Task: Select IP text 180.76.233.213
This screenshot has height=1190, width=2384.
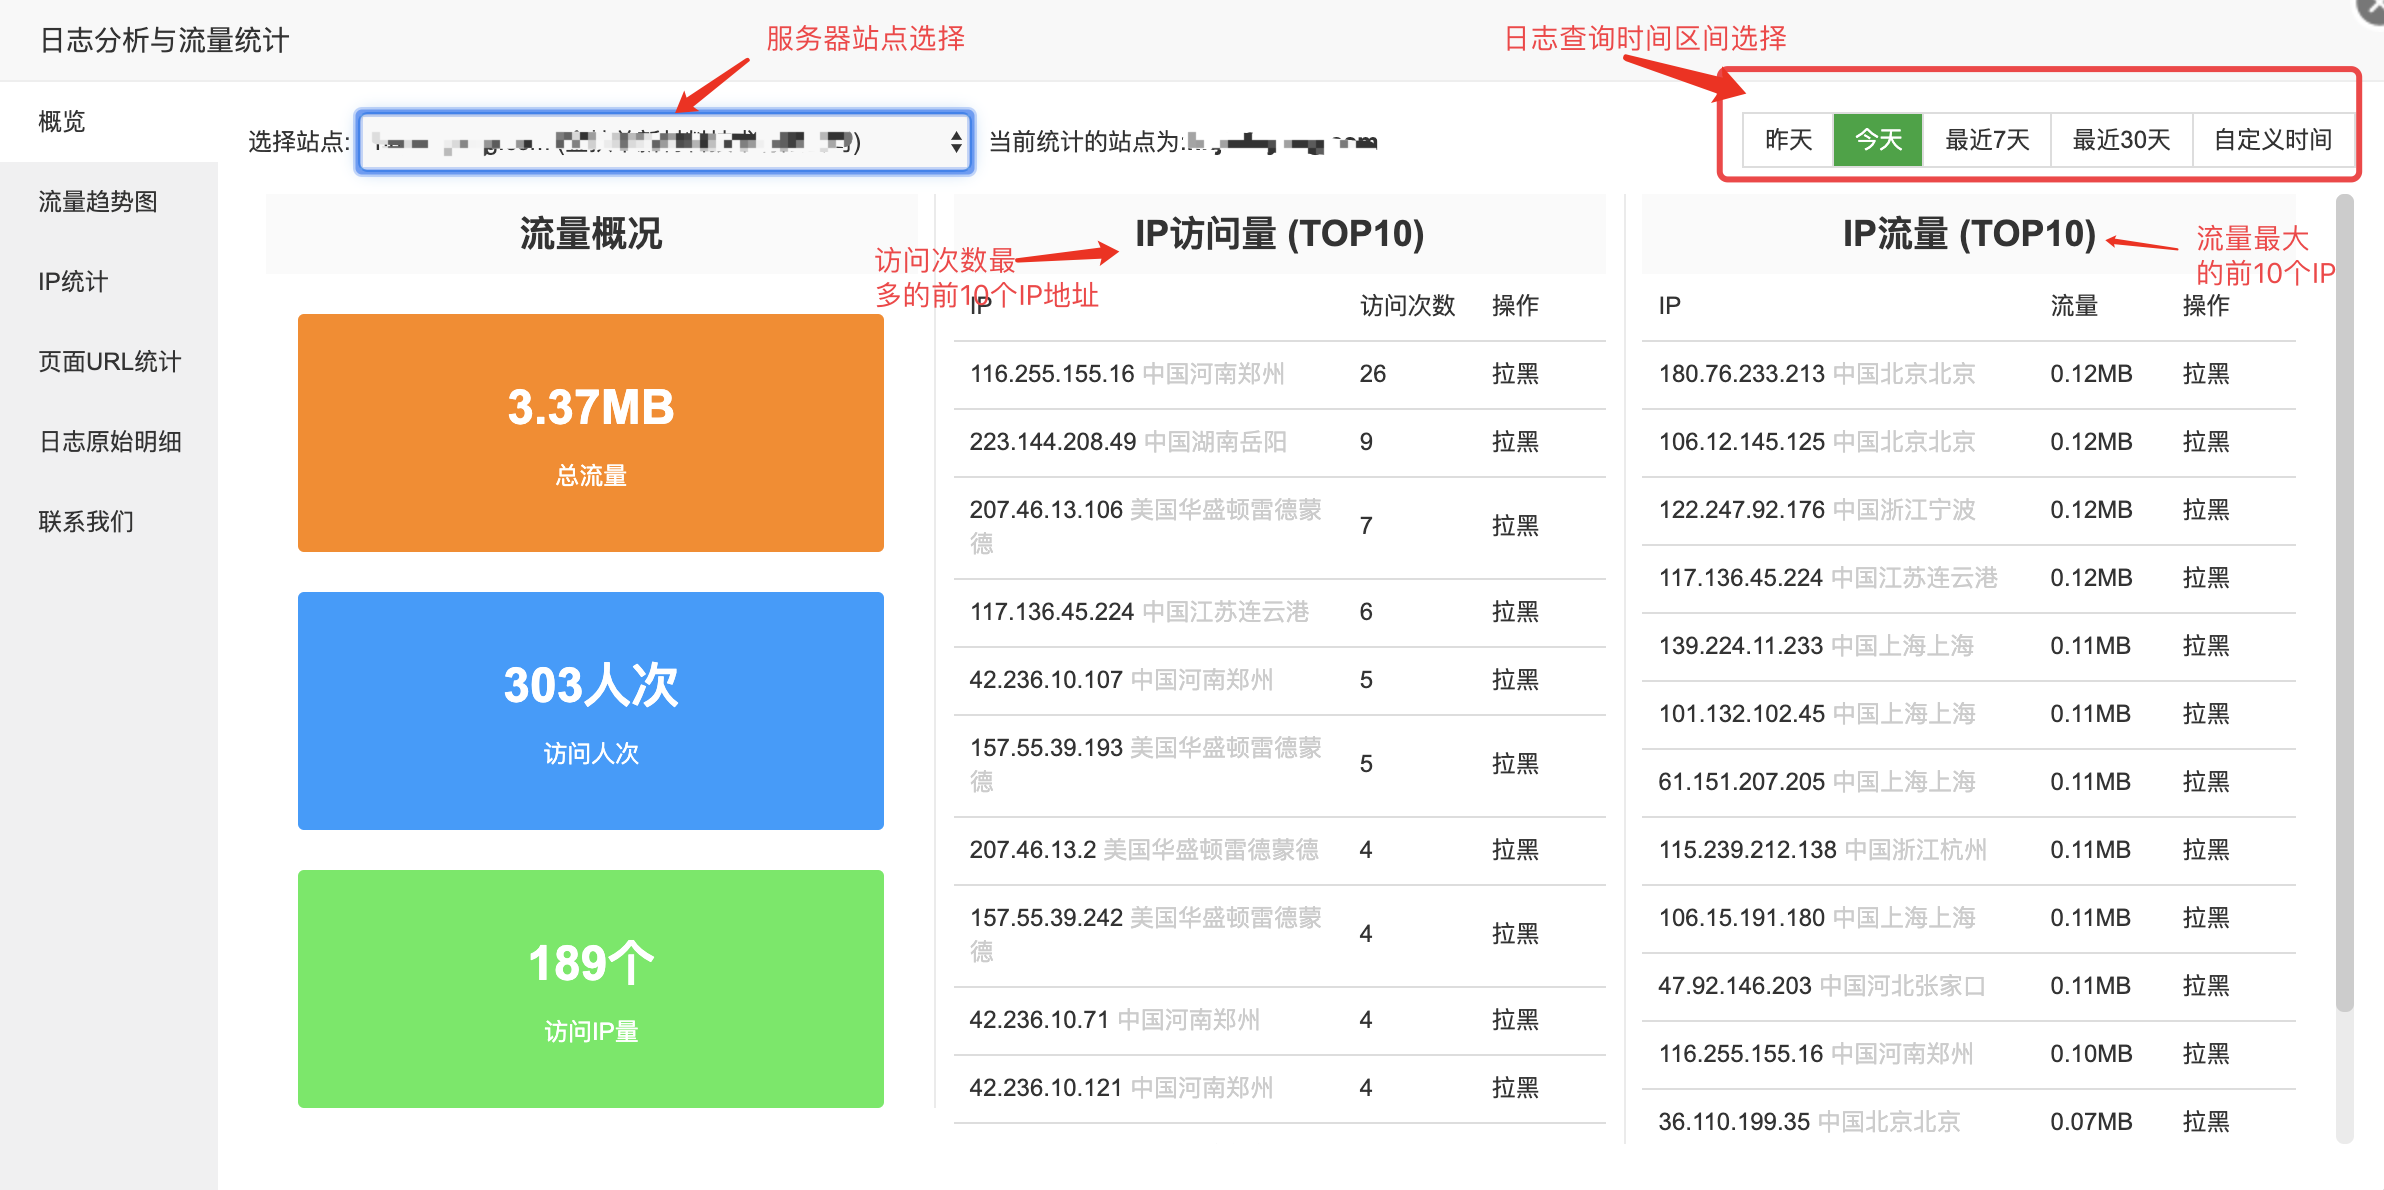Action: pyautogui.click(x=1742, y=374)
